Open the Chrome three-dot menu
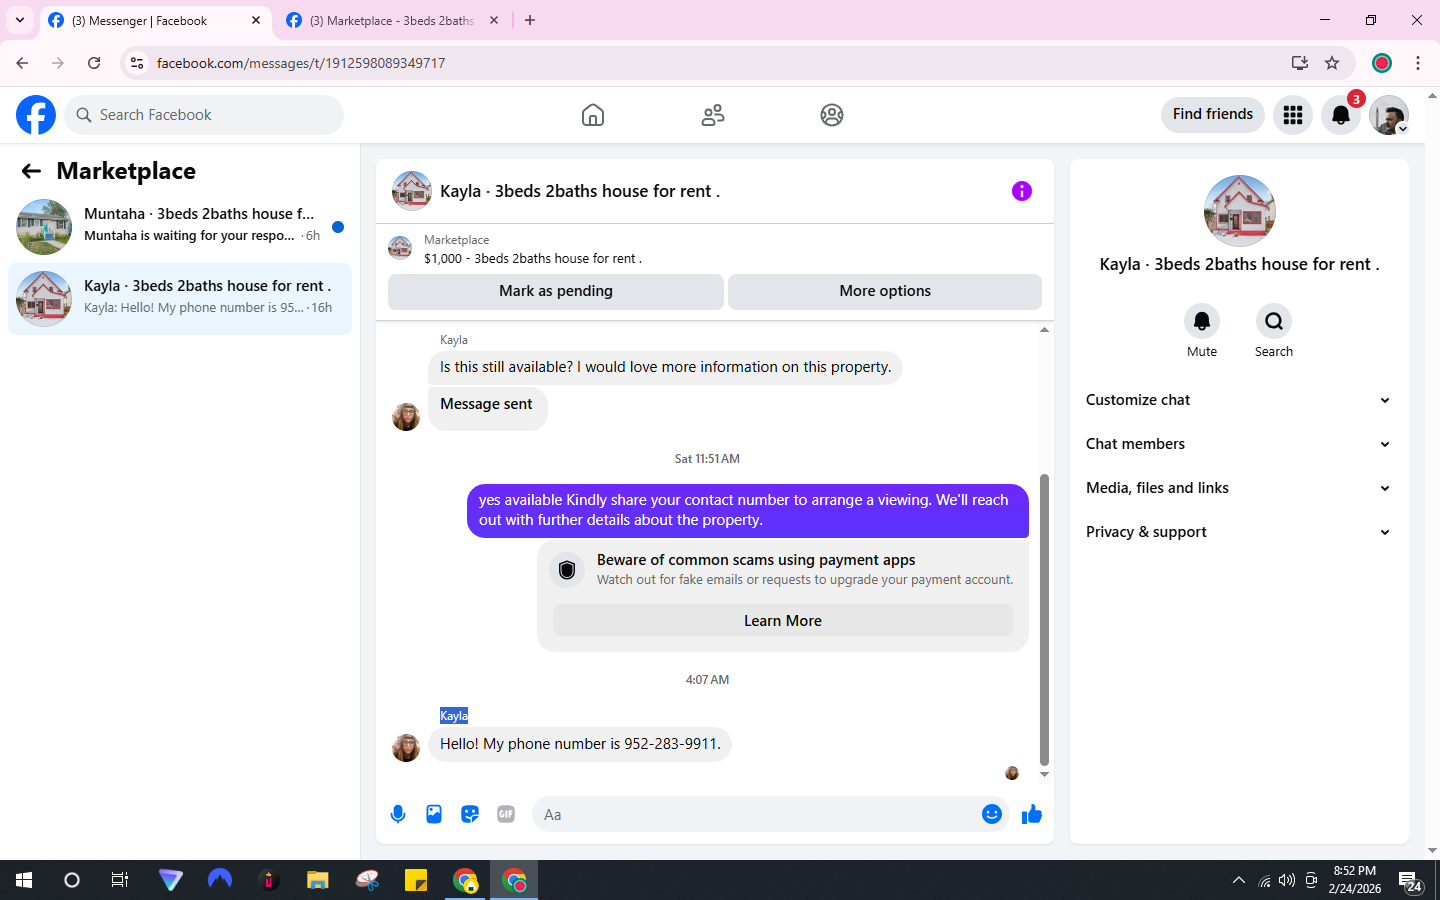 point(1418,63)
